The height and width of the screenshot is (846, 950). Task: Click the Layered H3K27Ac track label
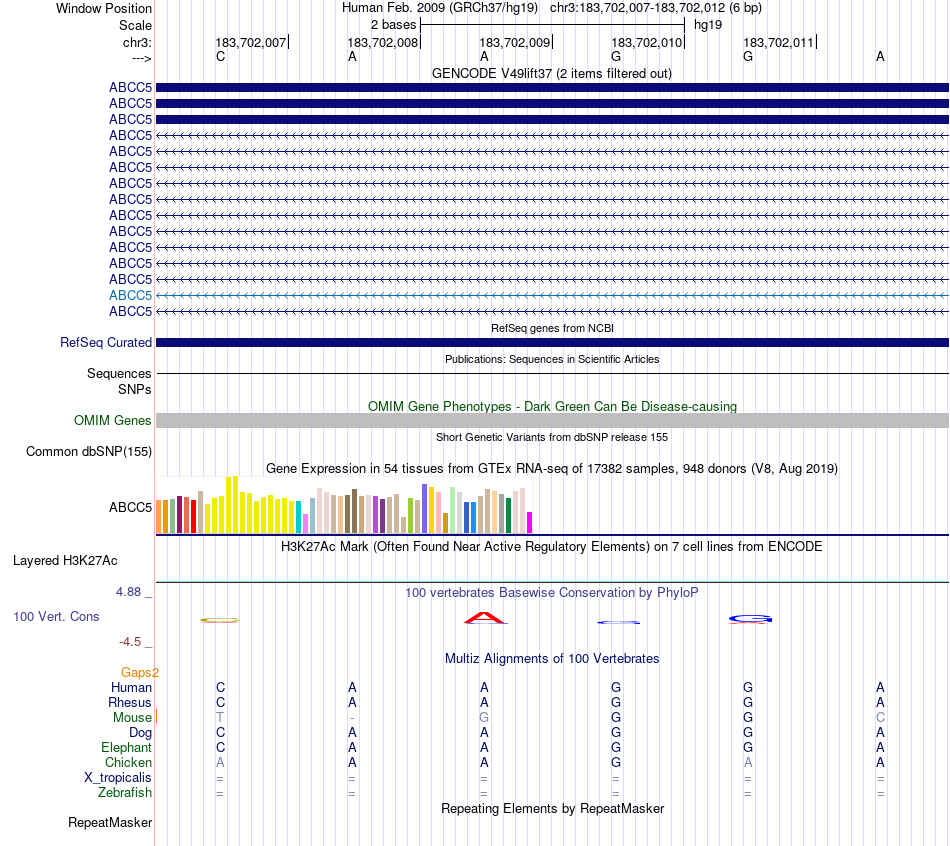point(65,561)
